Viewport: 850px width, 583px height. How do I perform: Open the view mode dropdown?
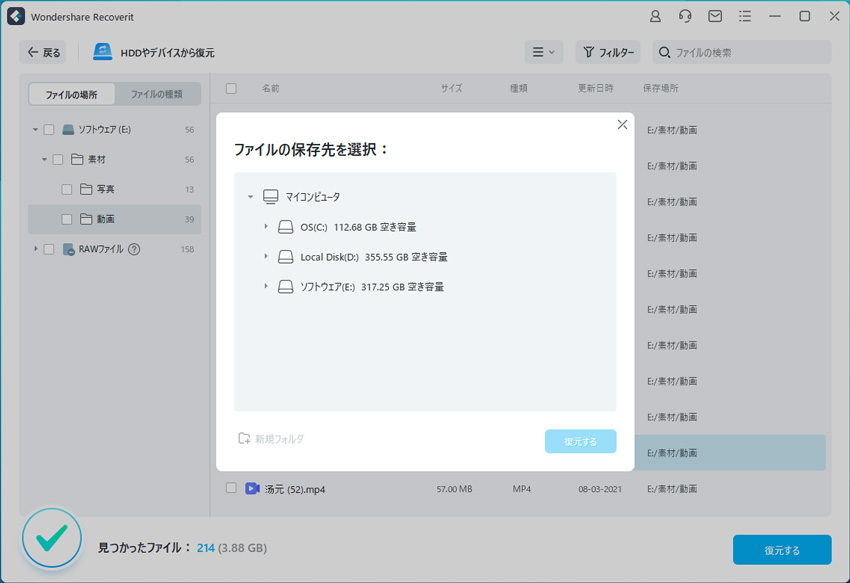pos(544,52)
